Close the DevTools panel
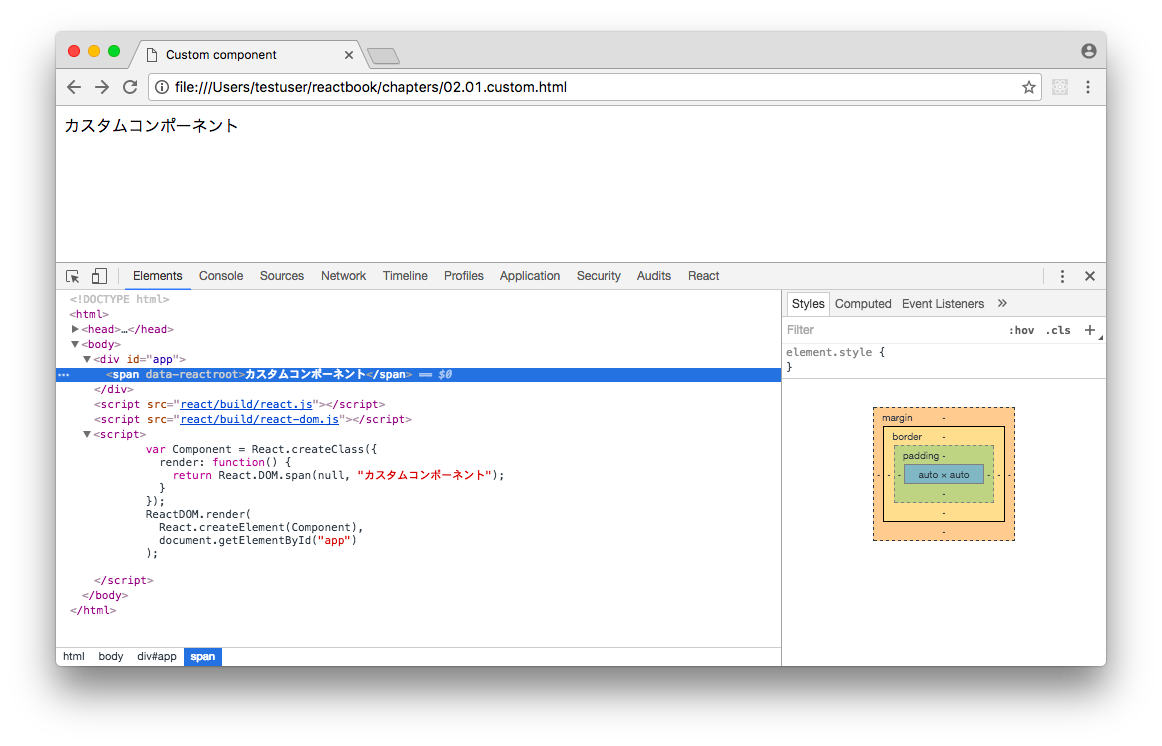Viewport: 1162px width, 746px height. pyautogui.click(x=1090, y=276)
